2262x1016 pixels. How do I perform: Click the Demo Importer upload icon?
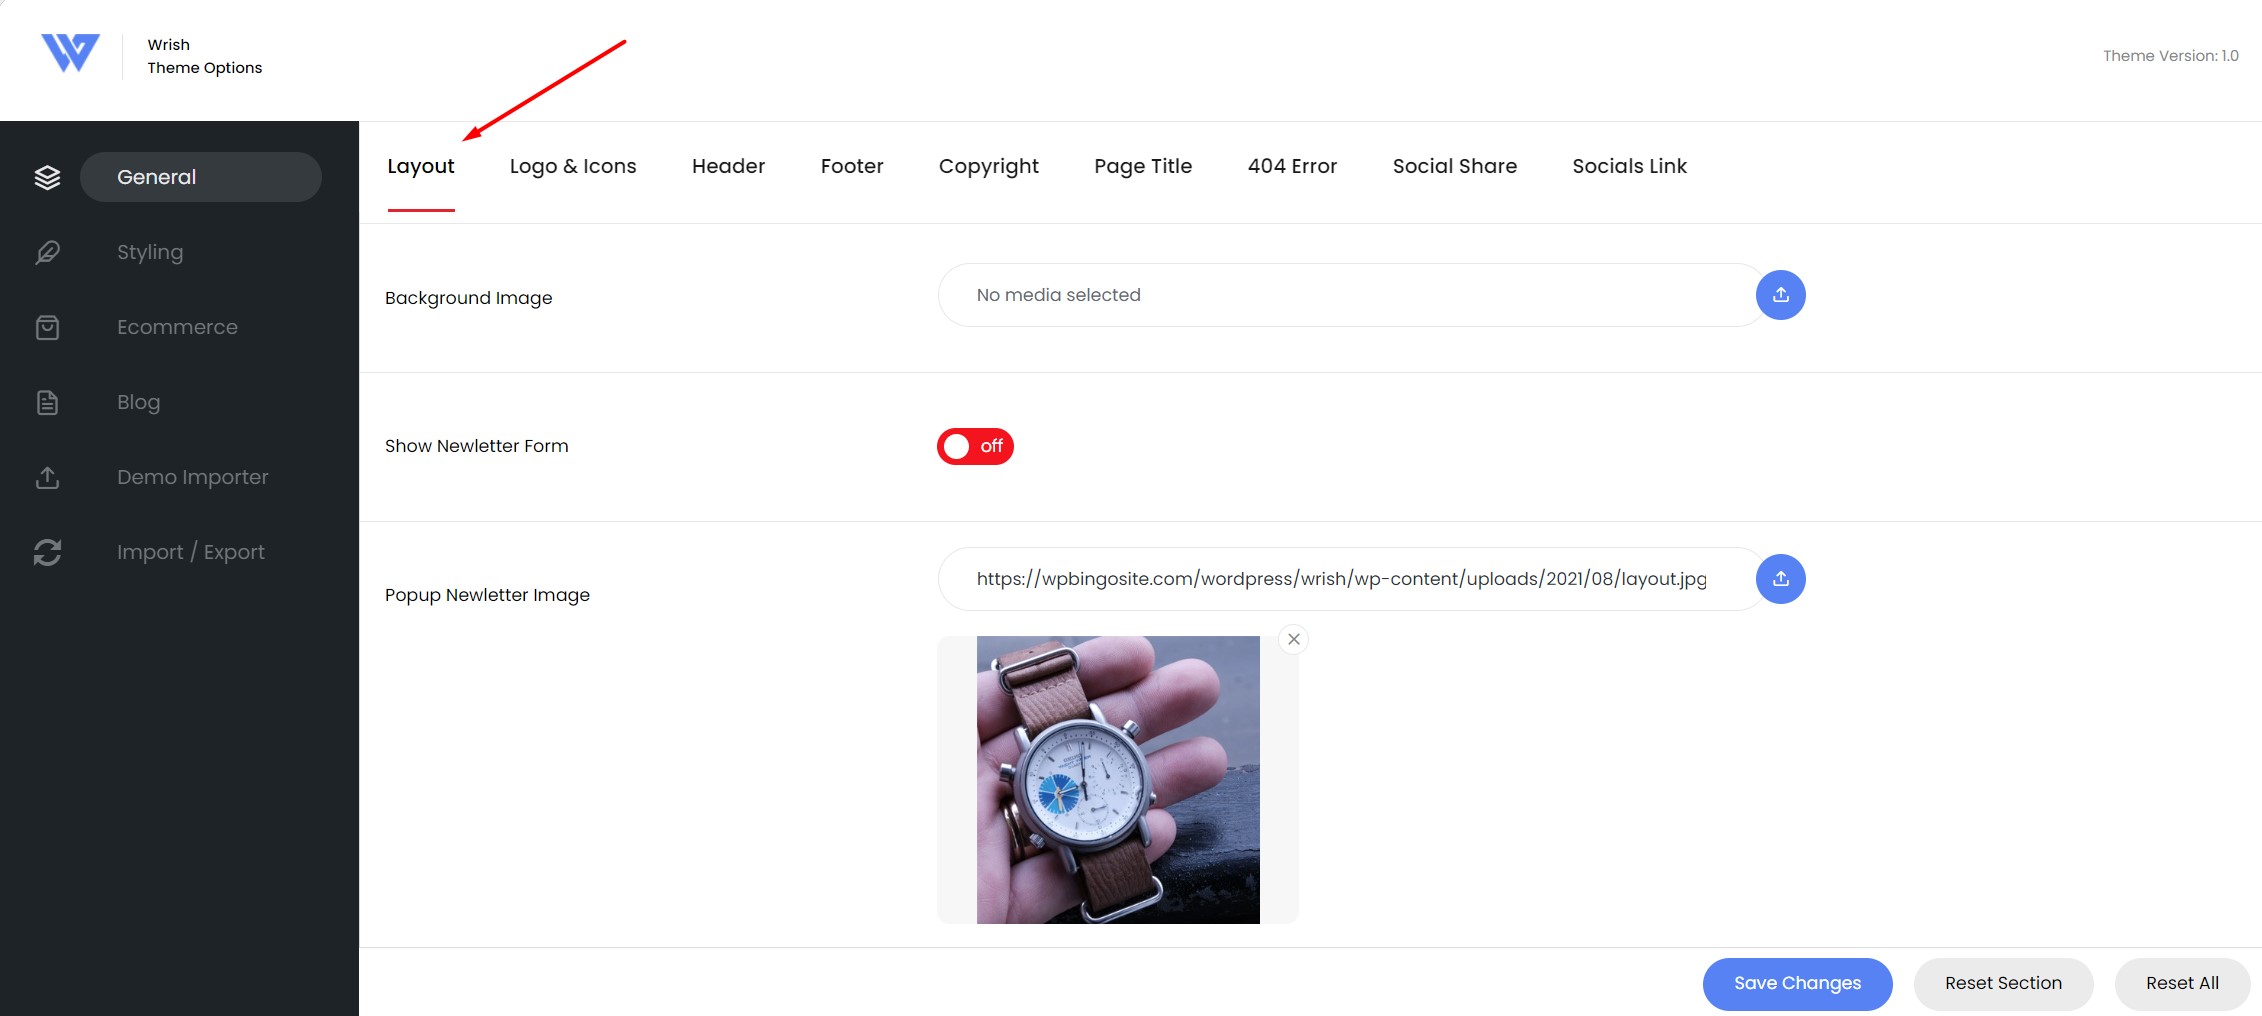(47, 477)
